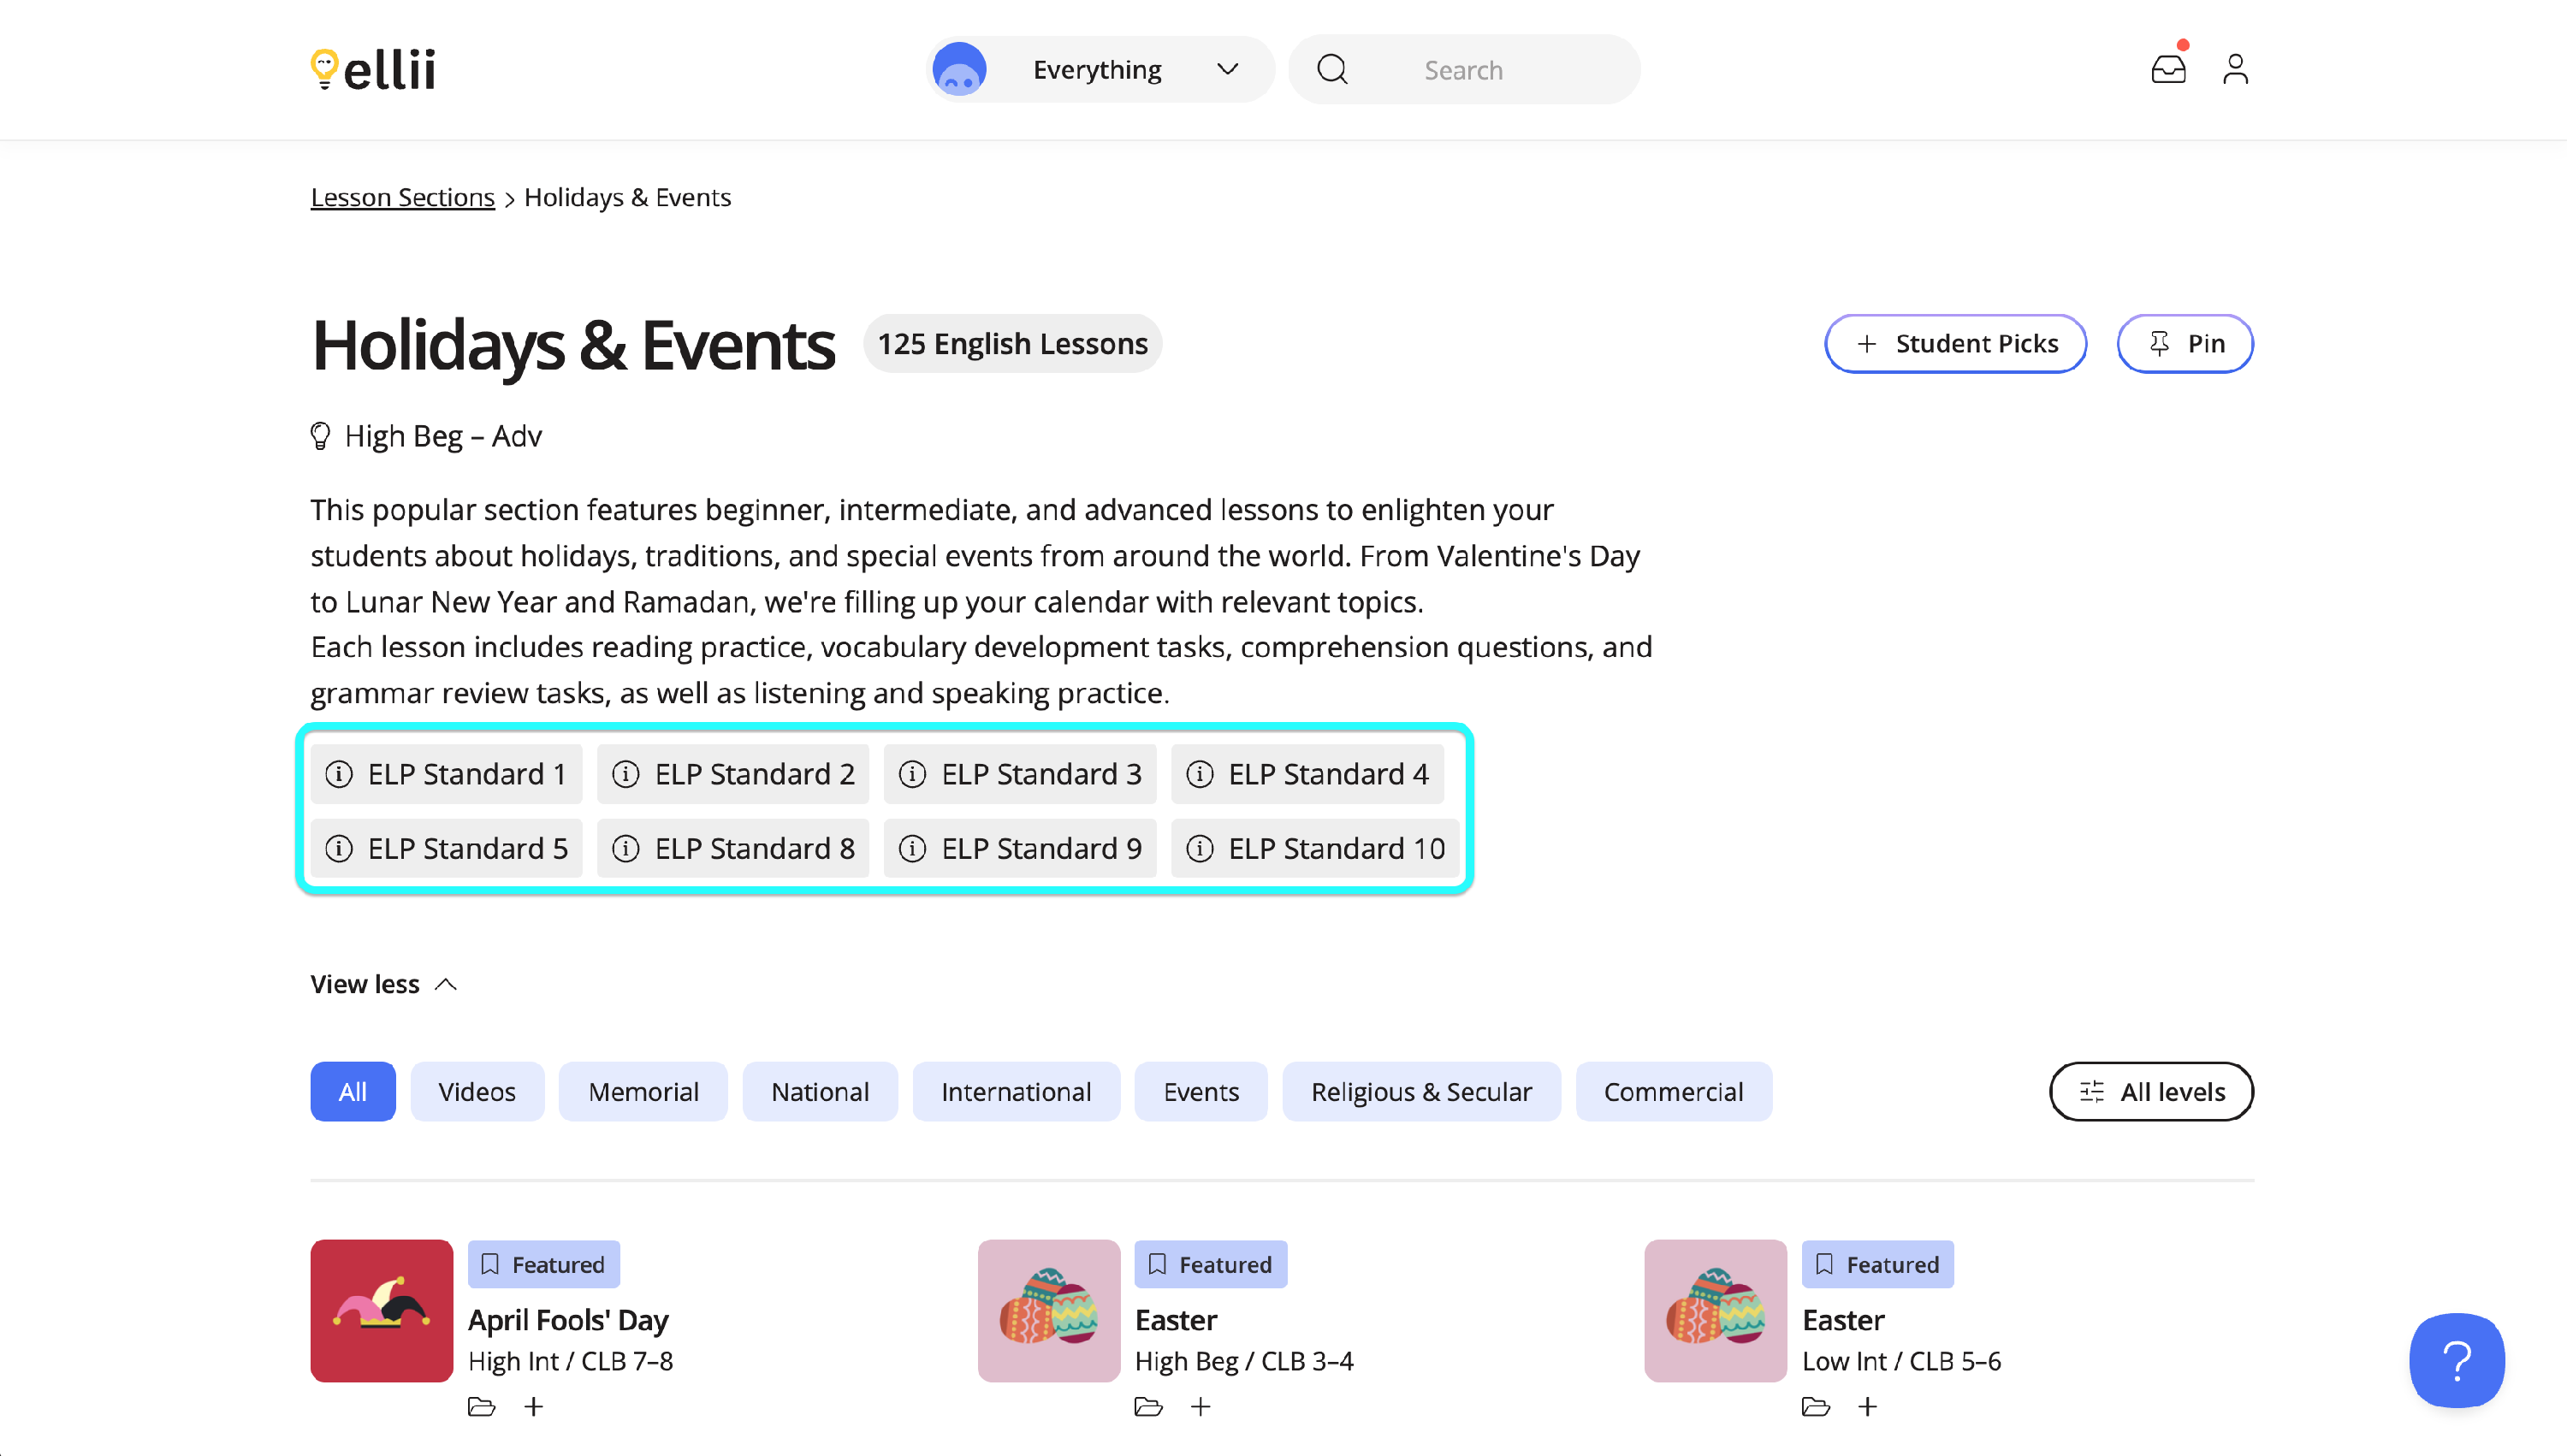Click the search magnifier icon
Viewport: 2567px width, 1456px height.
coord(1332,69)
